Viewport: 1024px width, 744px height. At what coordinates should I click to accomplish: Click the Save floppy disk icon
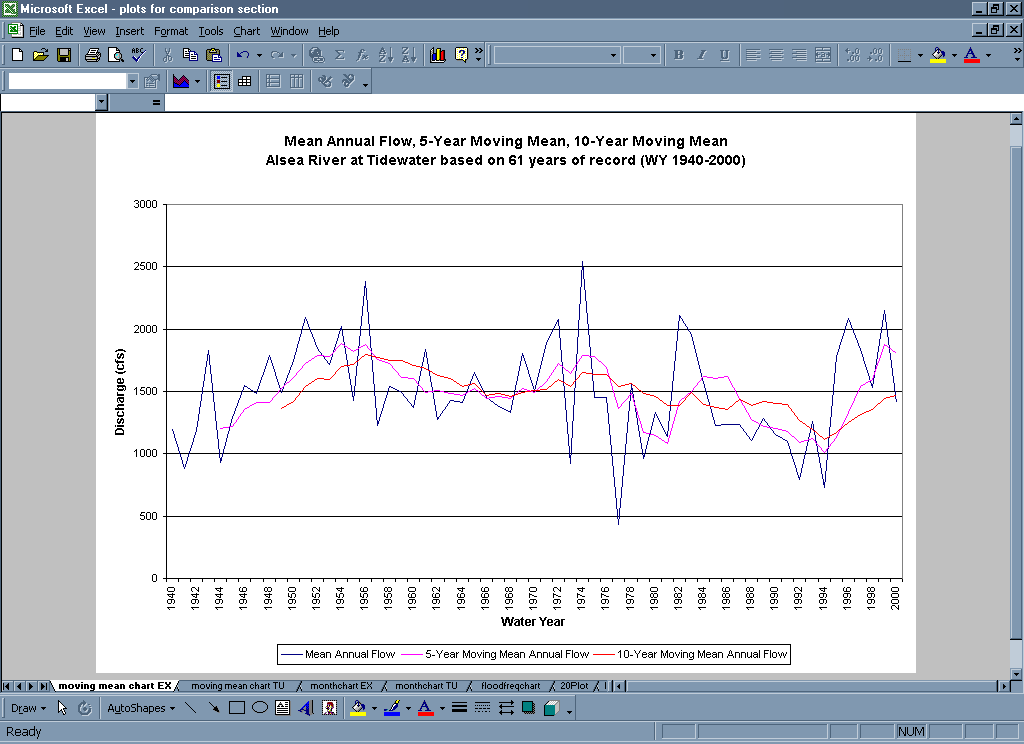point(64,55)
